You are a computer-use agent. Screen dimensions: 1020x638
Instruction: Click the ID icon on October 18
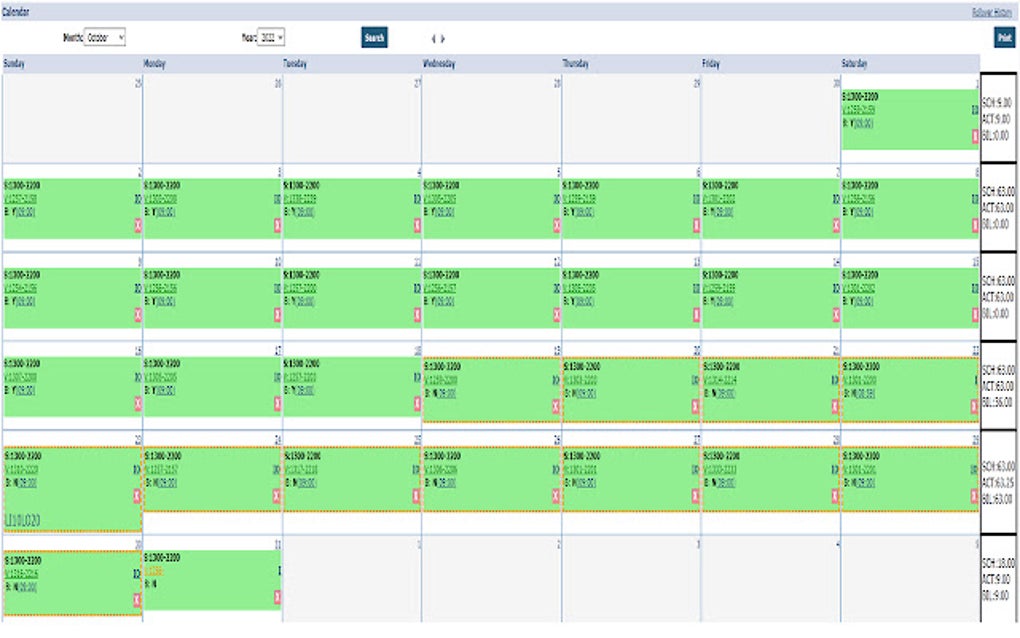click(417, 378)
